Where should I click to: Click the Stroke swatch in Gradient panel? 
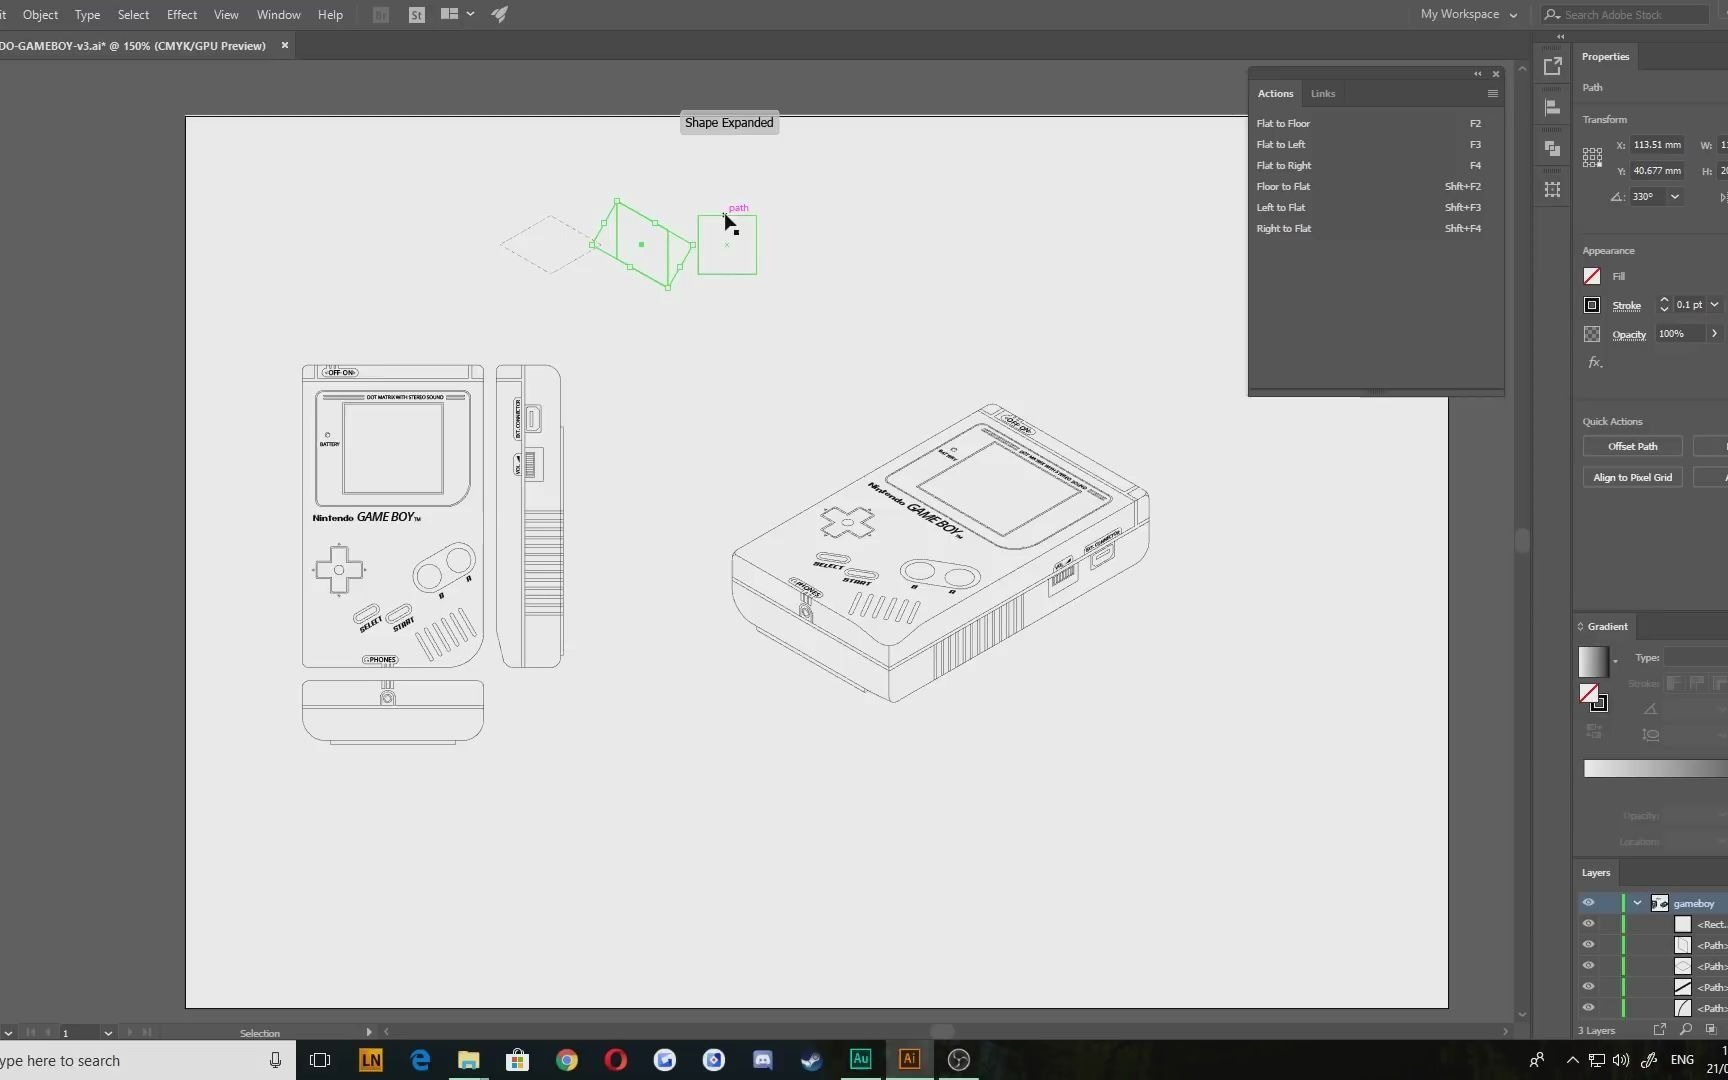[x=1599, y=703]
